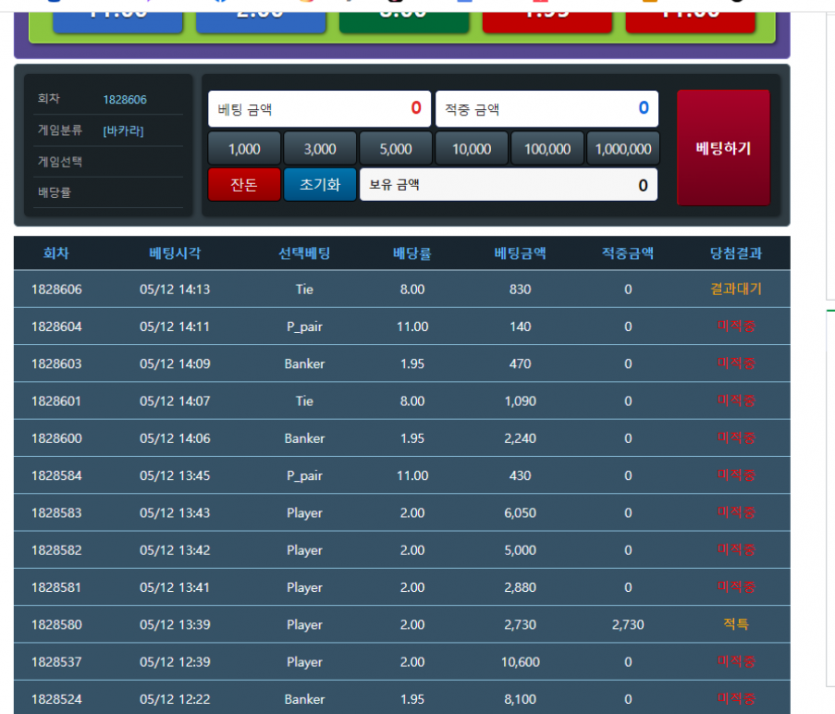The height and width of the screenshot is (714, 835).
Task: Add 5,000 chip amount
Action: [x=396, y=149]
